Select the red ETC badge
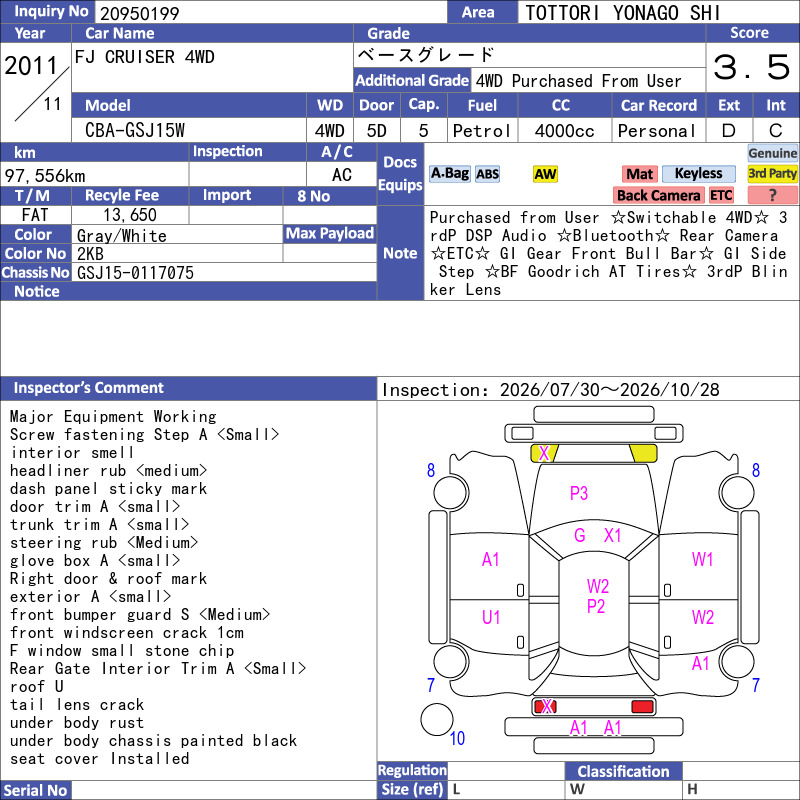The image size is (800, 800). pos(721,195)
